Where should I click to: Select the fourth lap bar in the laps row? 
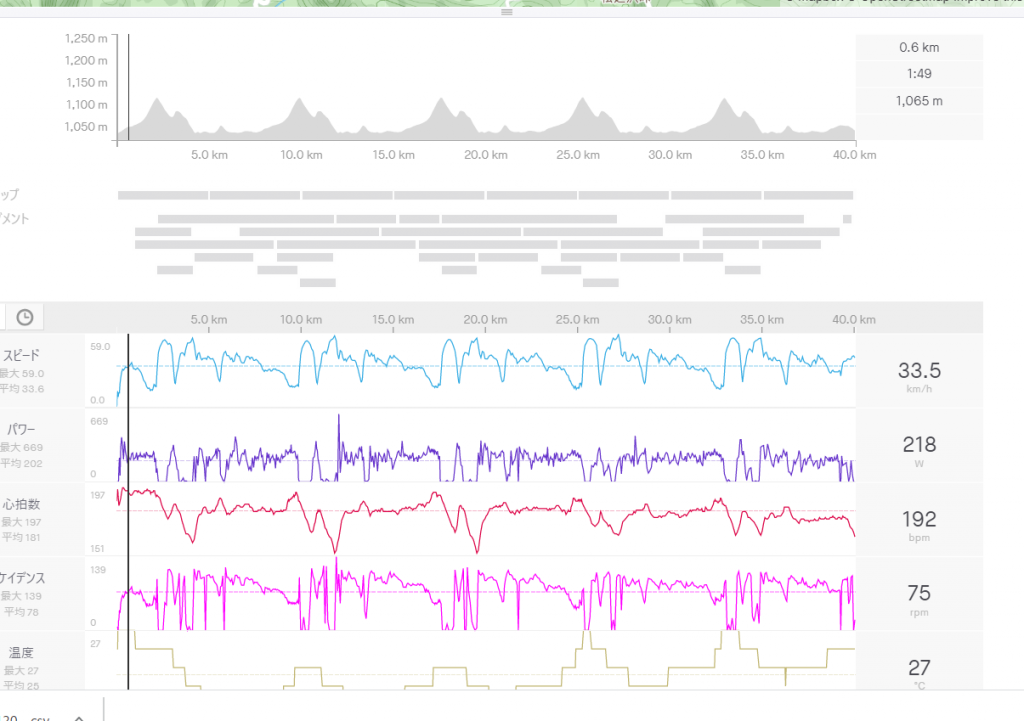pyautogui.click(x=440, y=195)
